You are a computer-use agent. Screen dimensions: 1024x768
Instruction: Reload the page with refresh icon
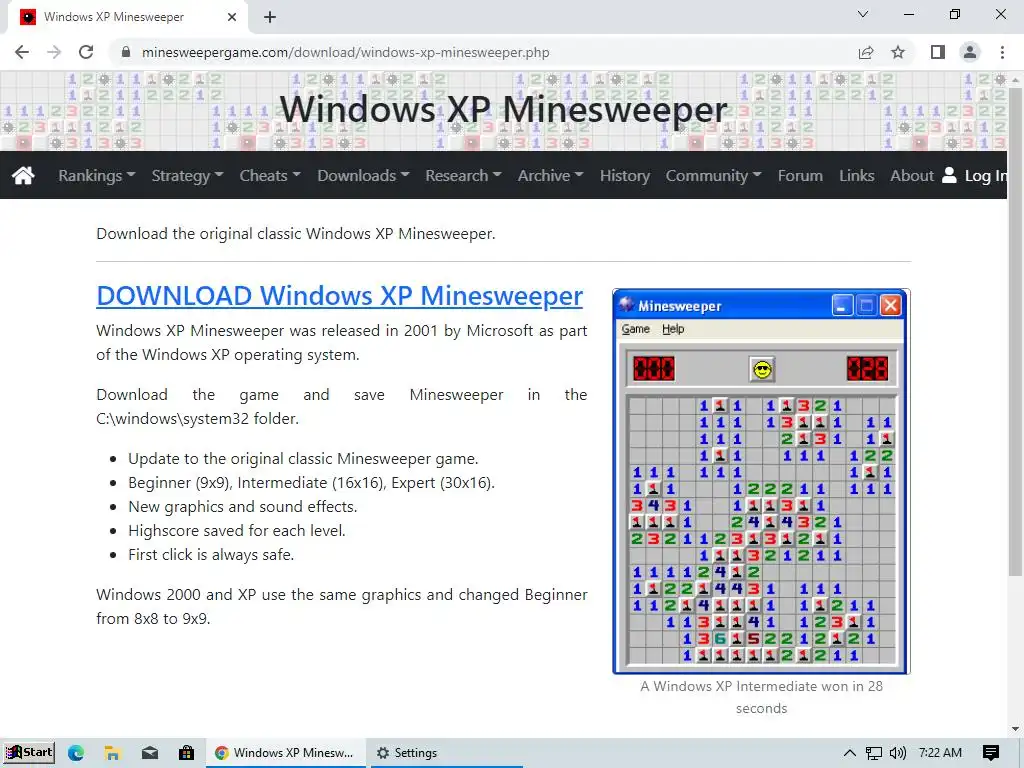point(86,52)
